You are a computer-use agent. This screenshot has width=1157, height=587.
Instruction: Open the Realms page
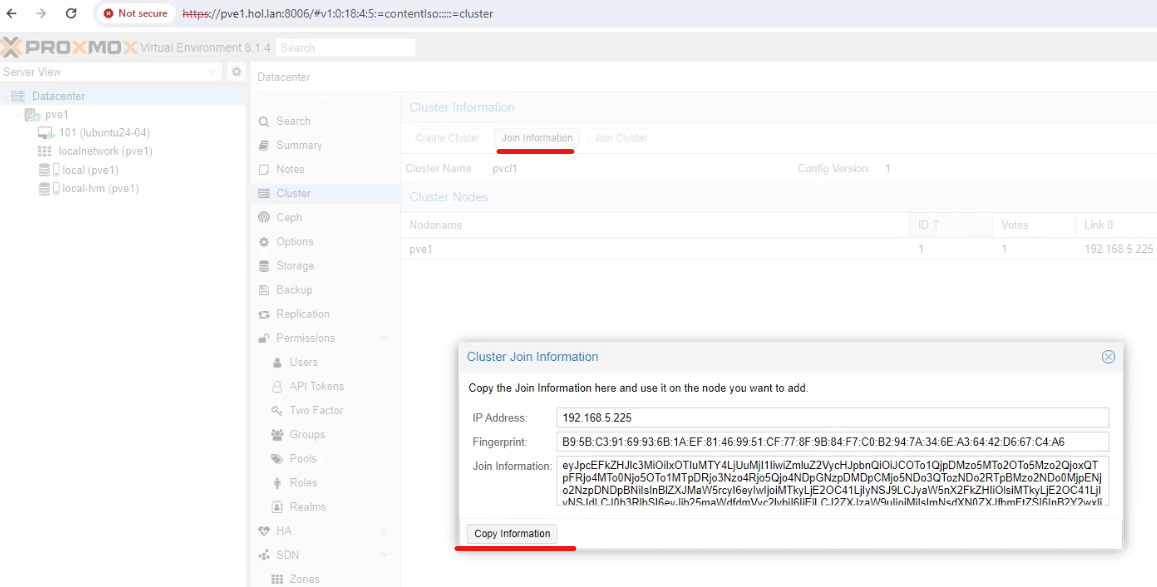(x=308, y=507)
